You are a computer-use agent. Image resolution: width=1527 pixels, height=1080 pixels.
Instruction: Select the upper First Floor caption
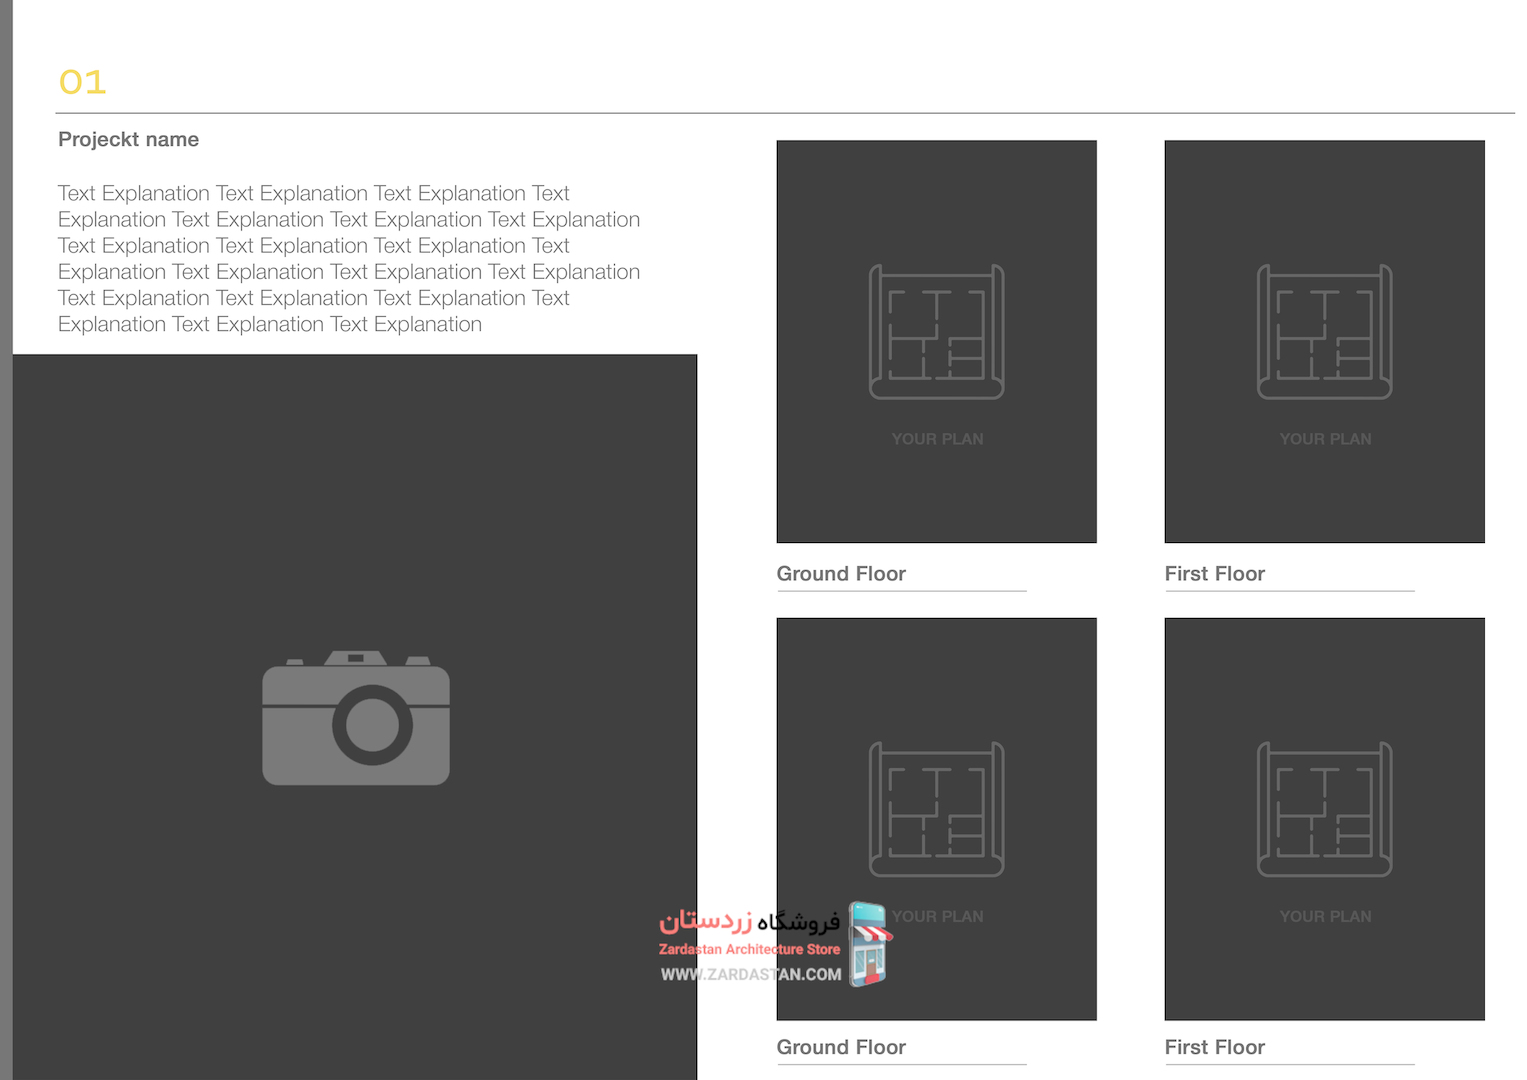[1214, 574]
